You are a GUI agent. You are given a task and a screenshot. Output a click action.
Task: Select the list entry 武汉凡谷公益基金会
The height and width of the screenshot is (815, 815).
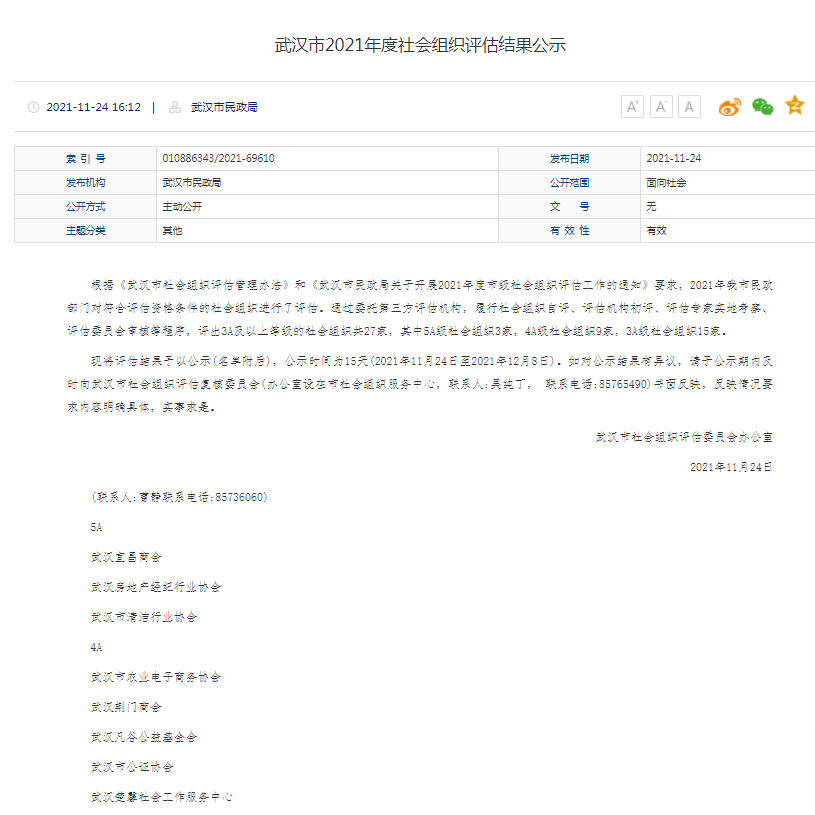pos(144,737)
